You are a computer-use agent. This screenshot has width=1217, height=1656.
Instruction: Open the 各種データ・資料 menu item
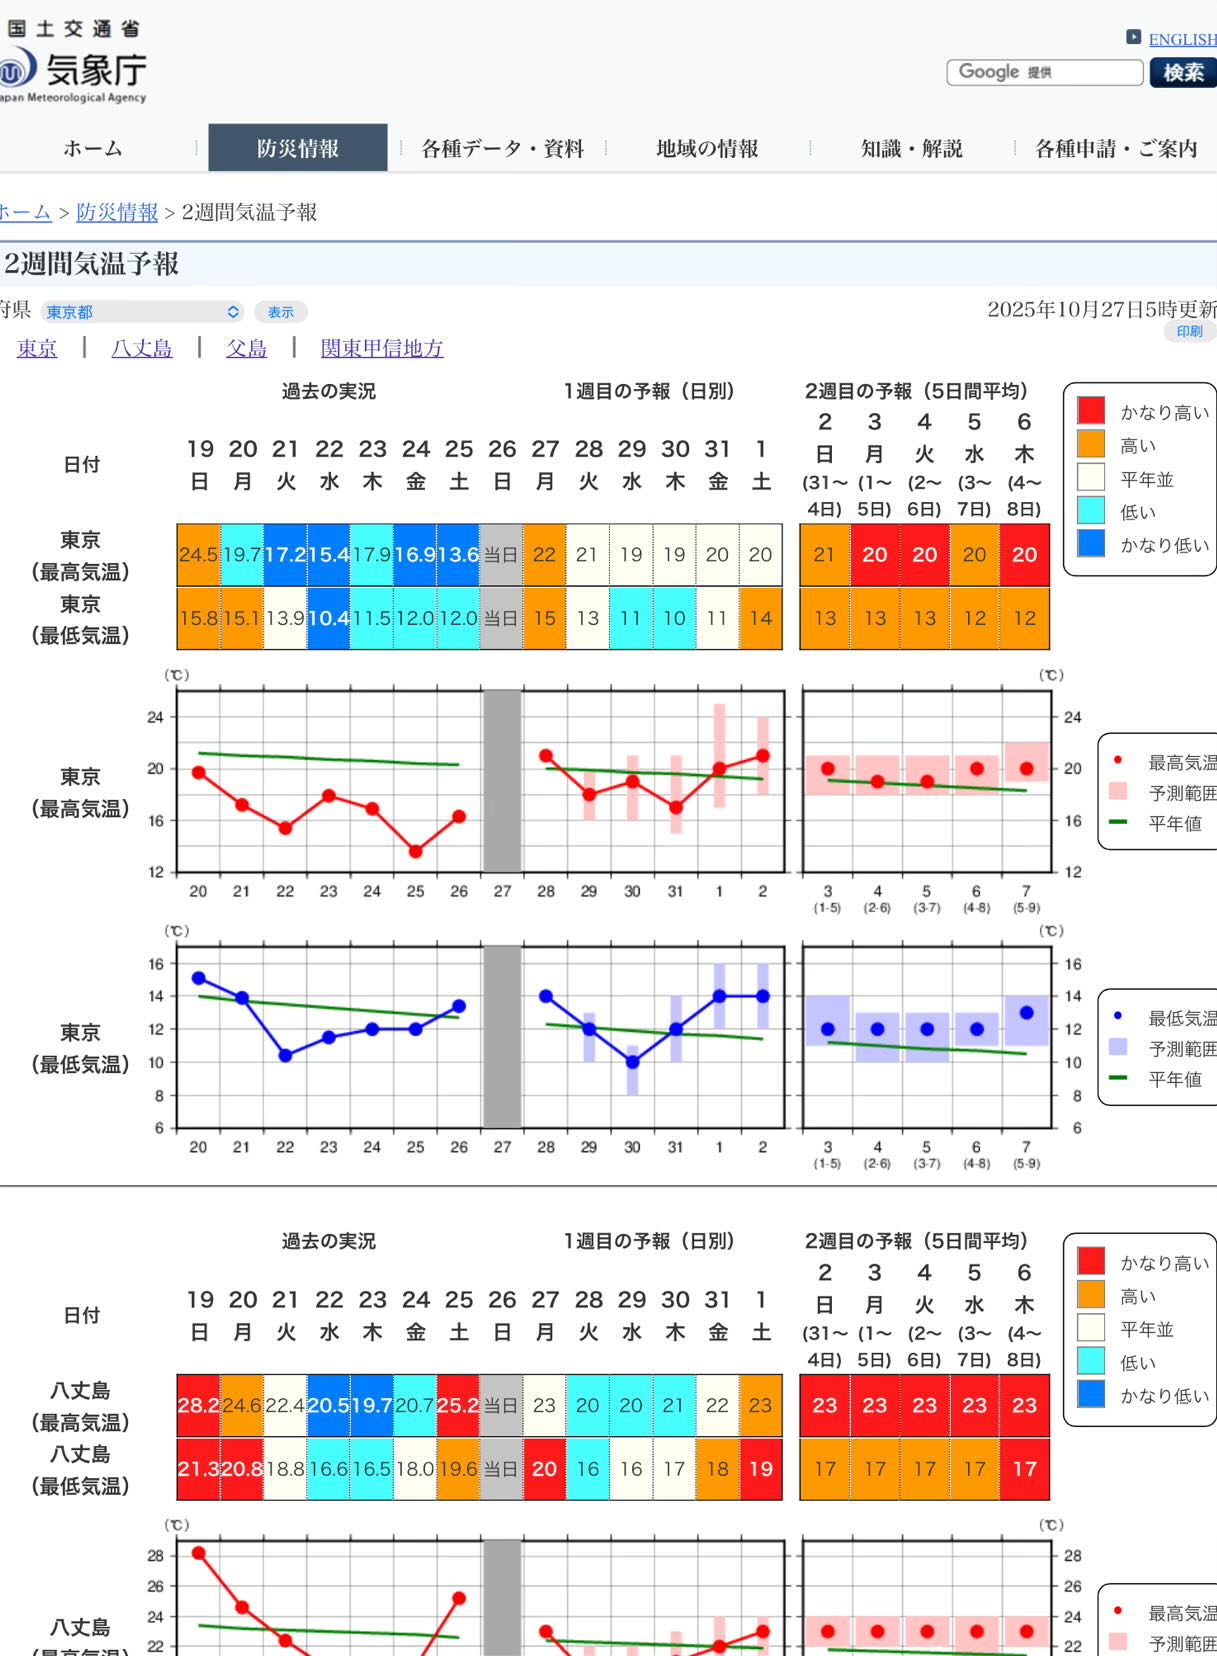coord(502,149)
